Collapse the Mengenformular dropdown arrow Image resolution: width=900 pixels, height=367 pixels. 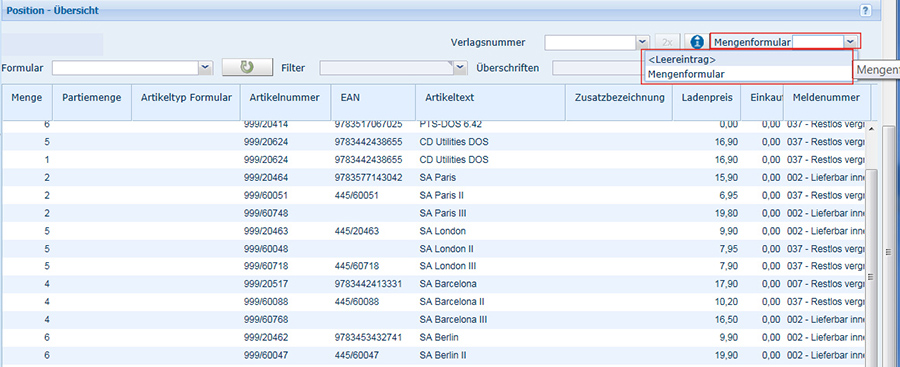[851, 41]
